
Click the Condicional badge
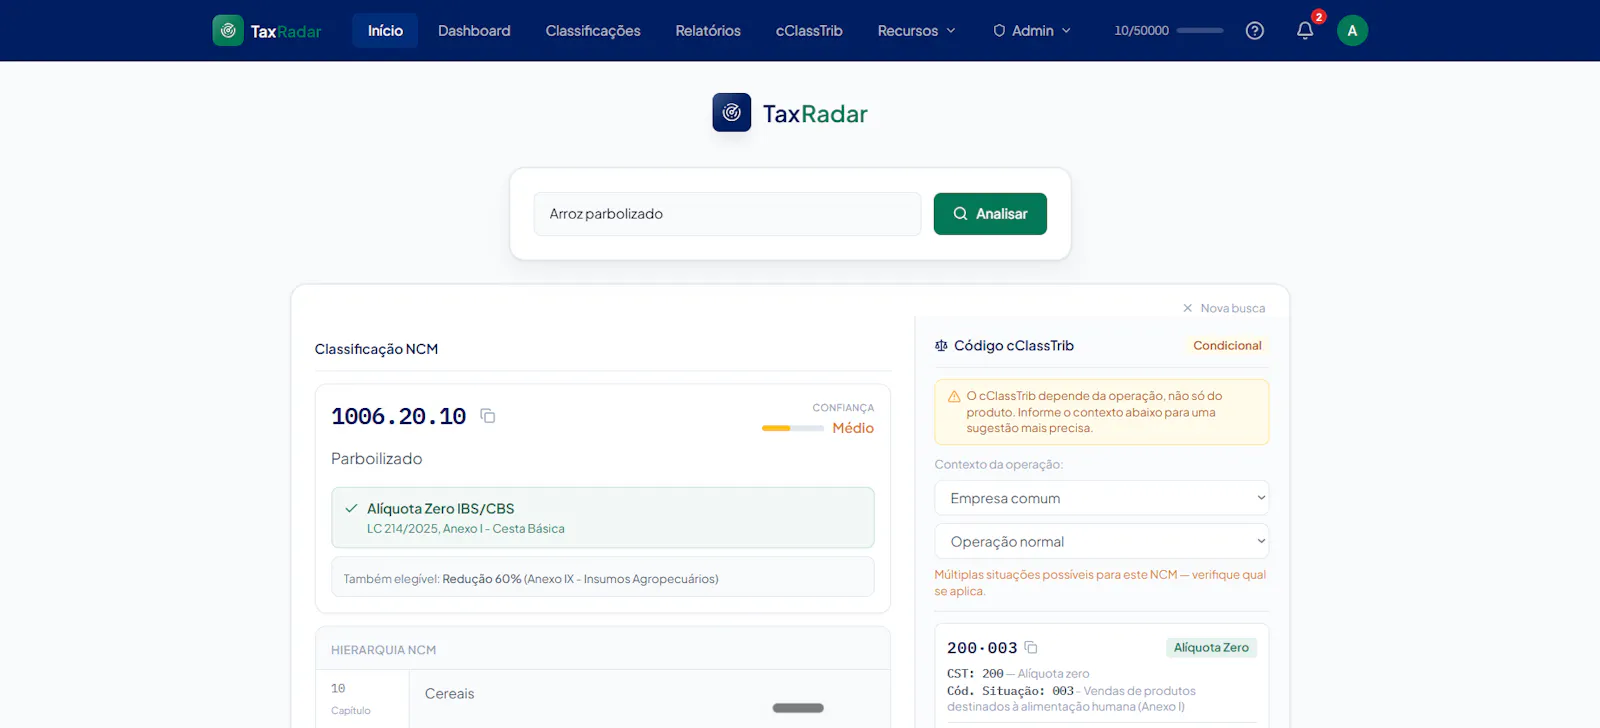point(1227,346)
